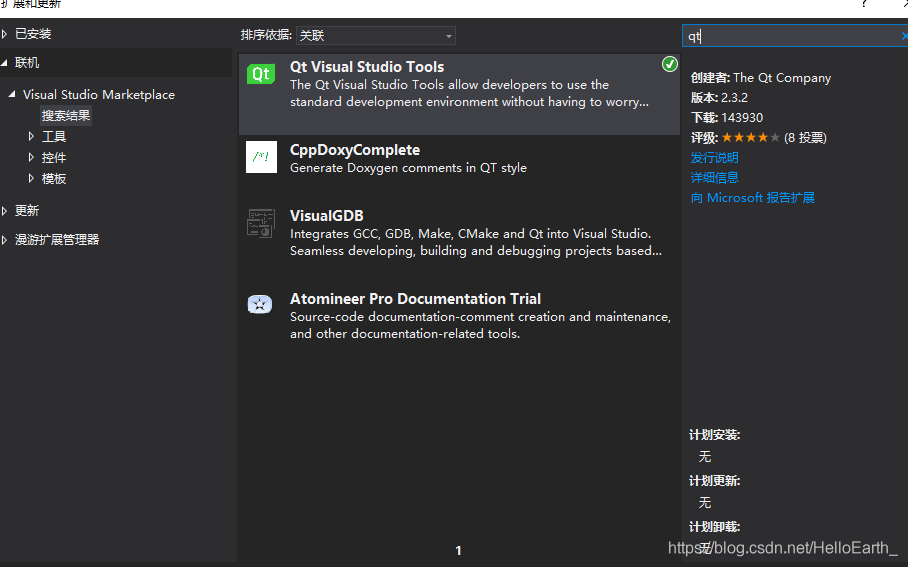
Task: Expand the 模板 tree node
Action: (31, 178)
